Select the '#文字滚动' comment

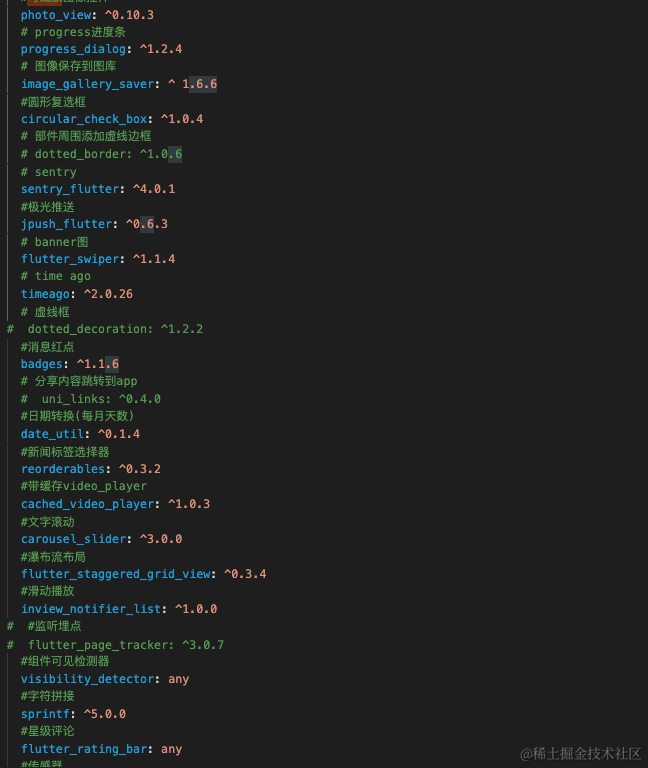(x=48, y=522)
